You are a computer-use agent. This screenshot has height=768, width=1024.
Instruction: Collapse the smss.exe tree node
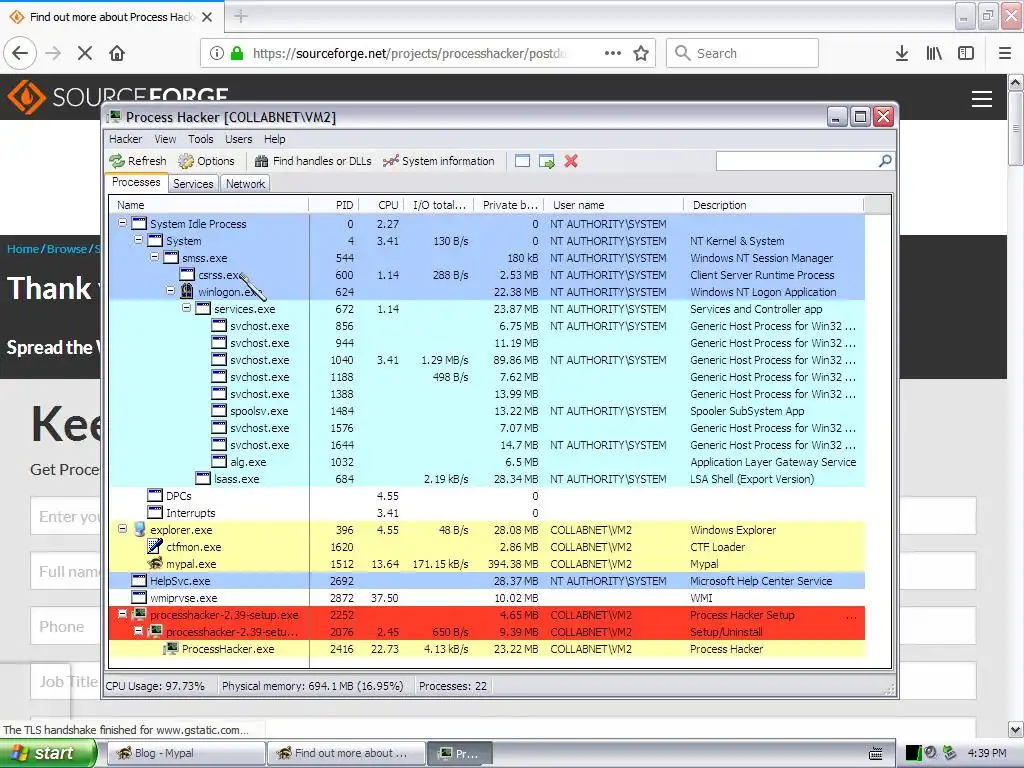tap(155, 257)
